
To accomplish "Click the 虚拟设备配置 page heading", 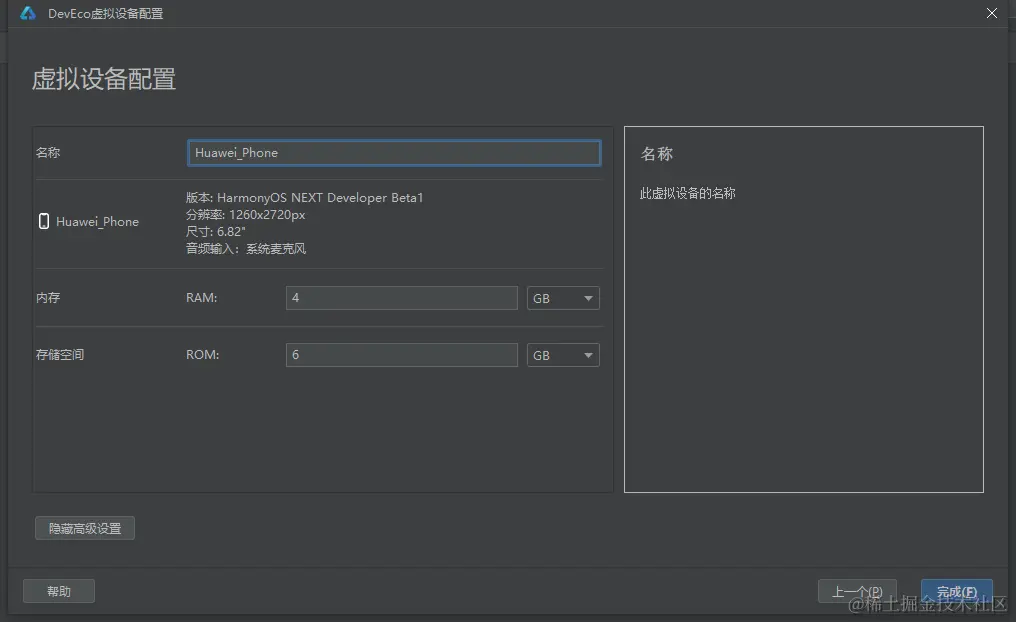I will [104, 79].
